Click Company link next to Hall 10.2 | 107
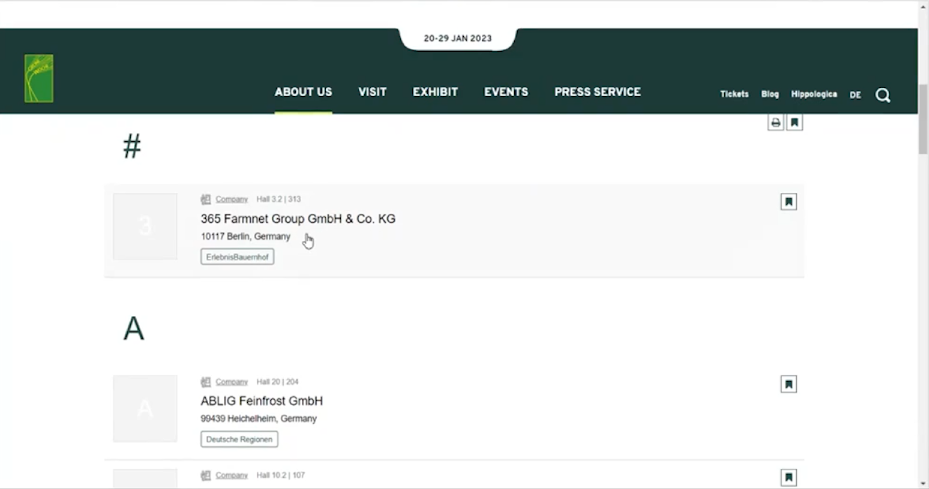The width and height of the screenshot is (929, 489). click(232, 475)
